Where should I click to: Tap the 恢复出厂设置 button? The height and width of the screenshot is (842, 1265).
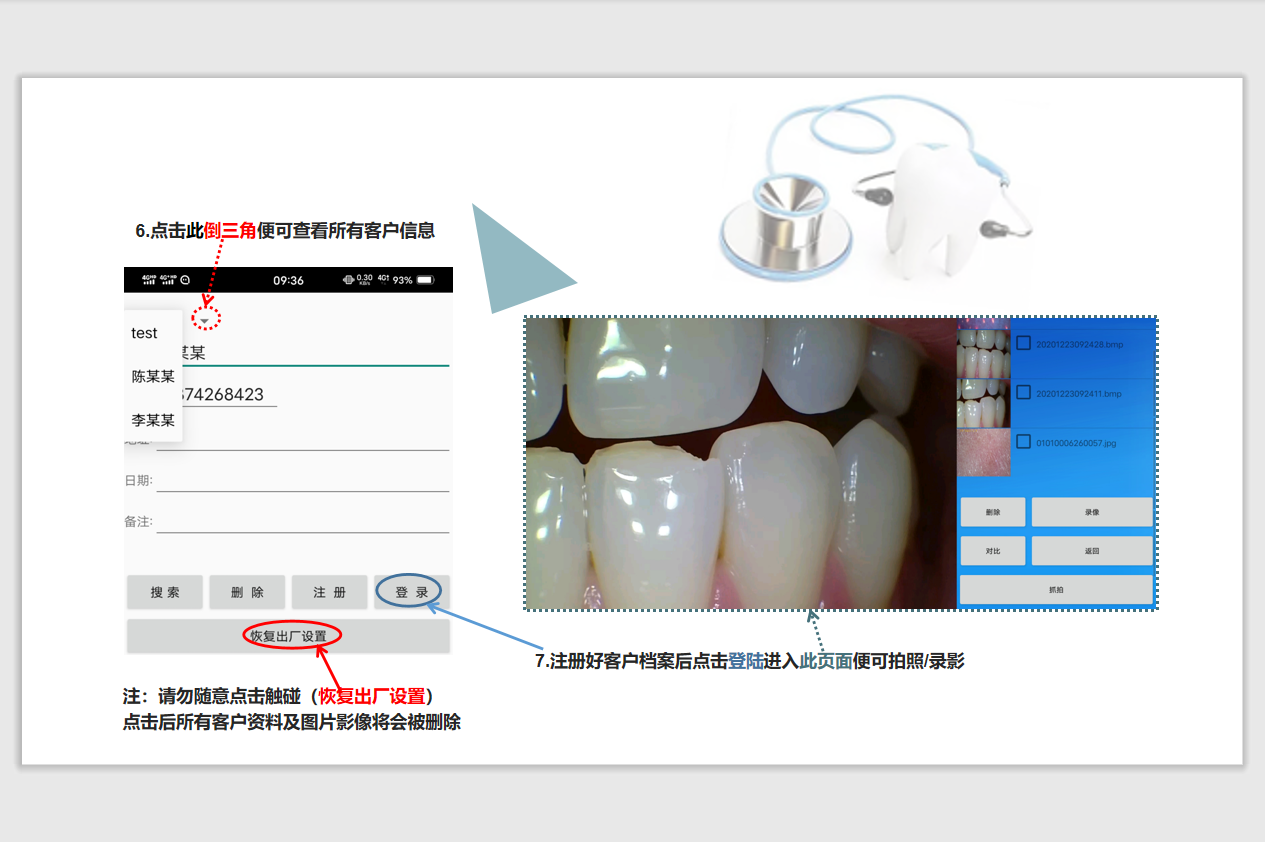tap(288, 636)
